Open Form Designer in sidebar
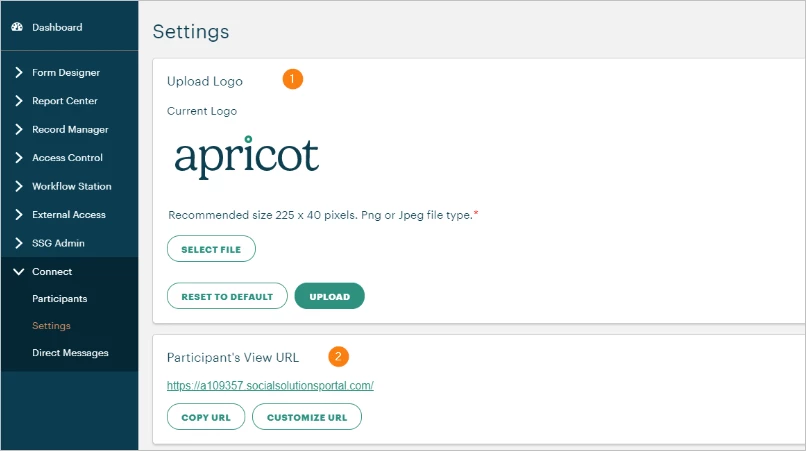 coord(66,73)
